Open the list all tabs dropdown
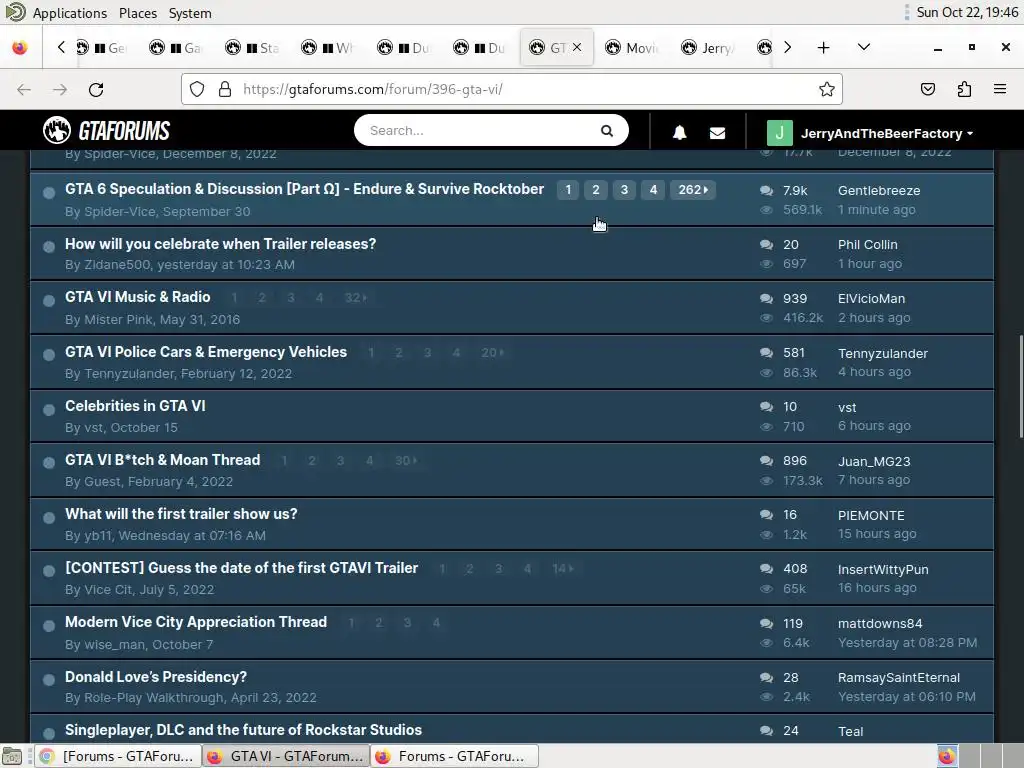The height and width of the screenshot is (768, 1024). pos(863,47)
